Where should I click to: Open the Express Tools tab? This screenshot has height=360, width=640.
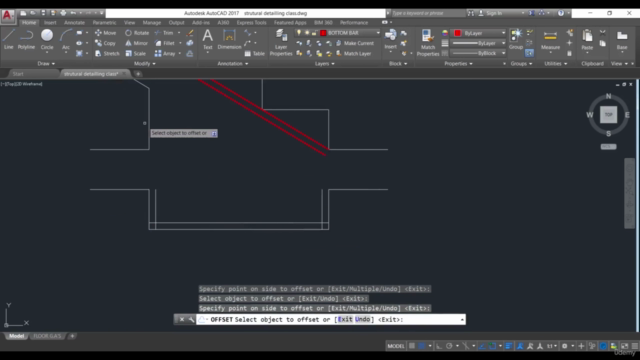251,22
